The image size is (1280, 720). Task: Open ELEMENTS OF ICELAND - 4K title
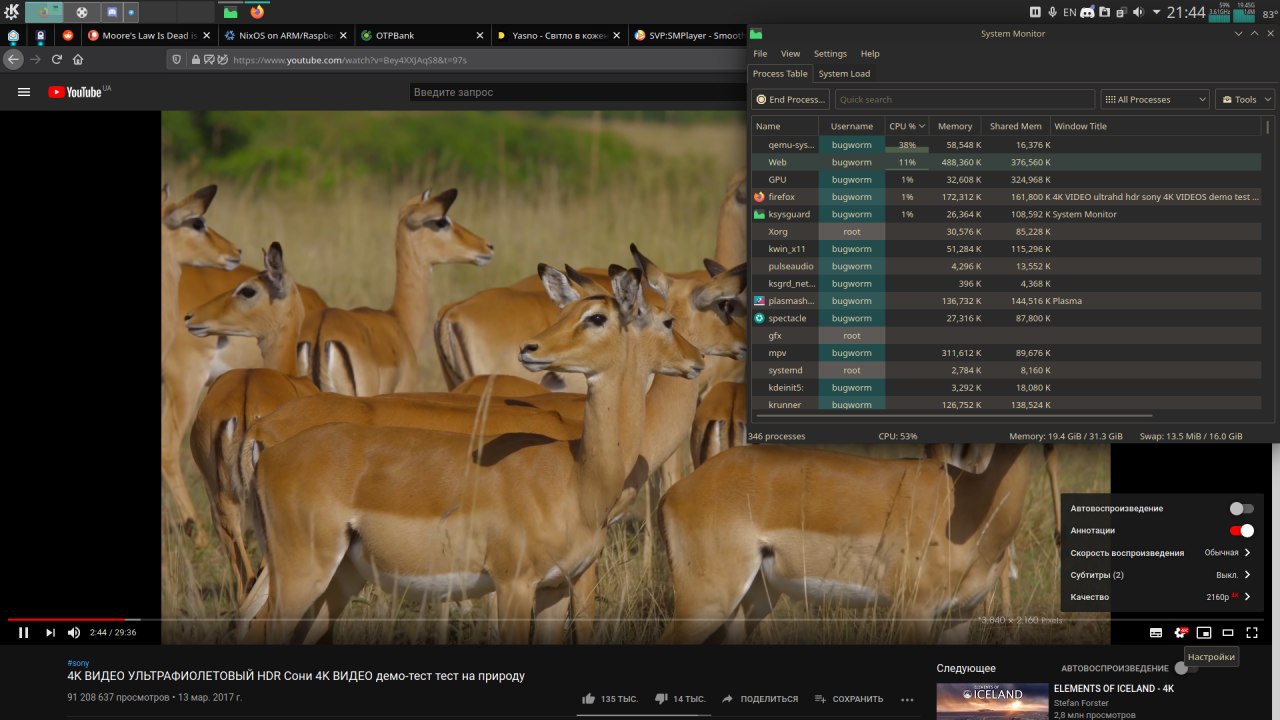[1113, 689]
